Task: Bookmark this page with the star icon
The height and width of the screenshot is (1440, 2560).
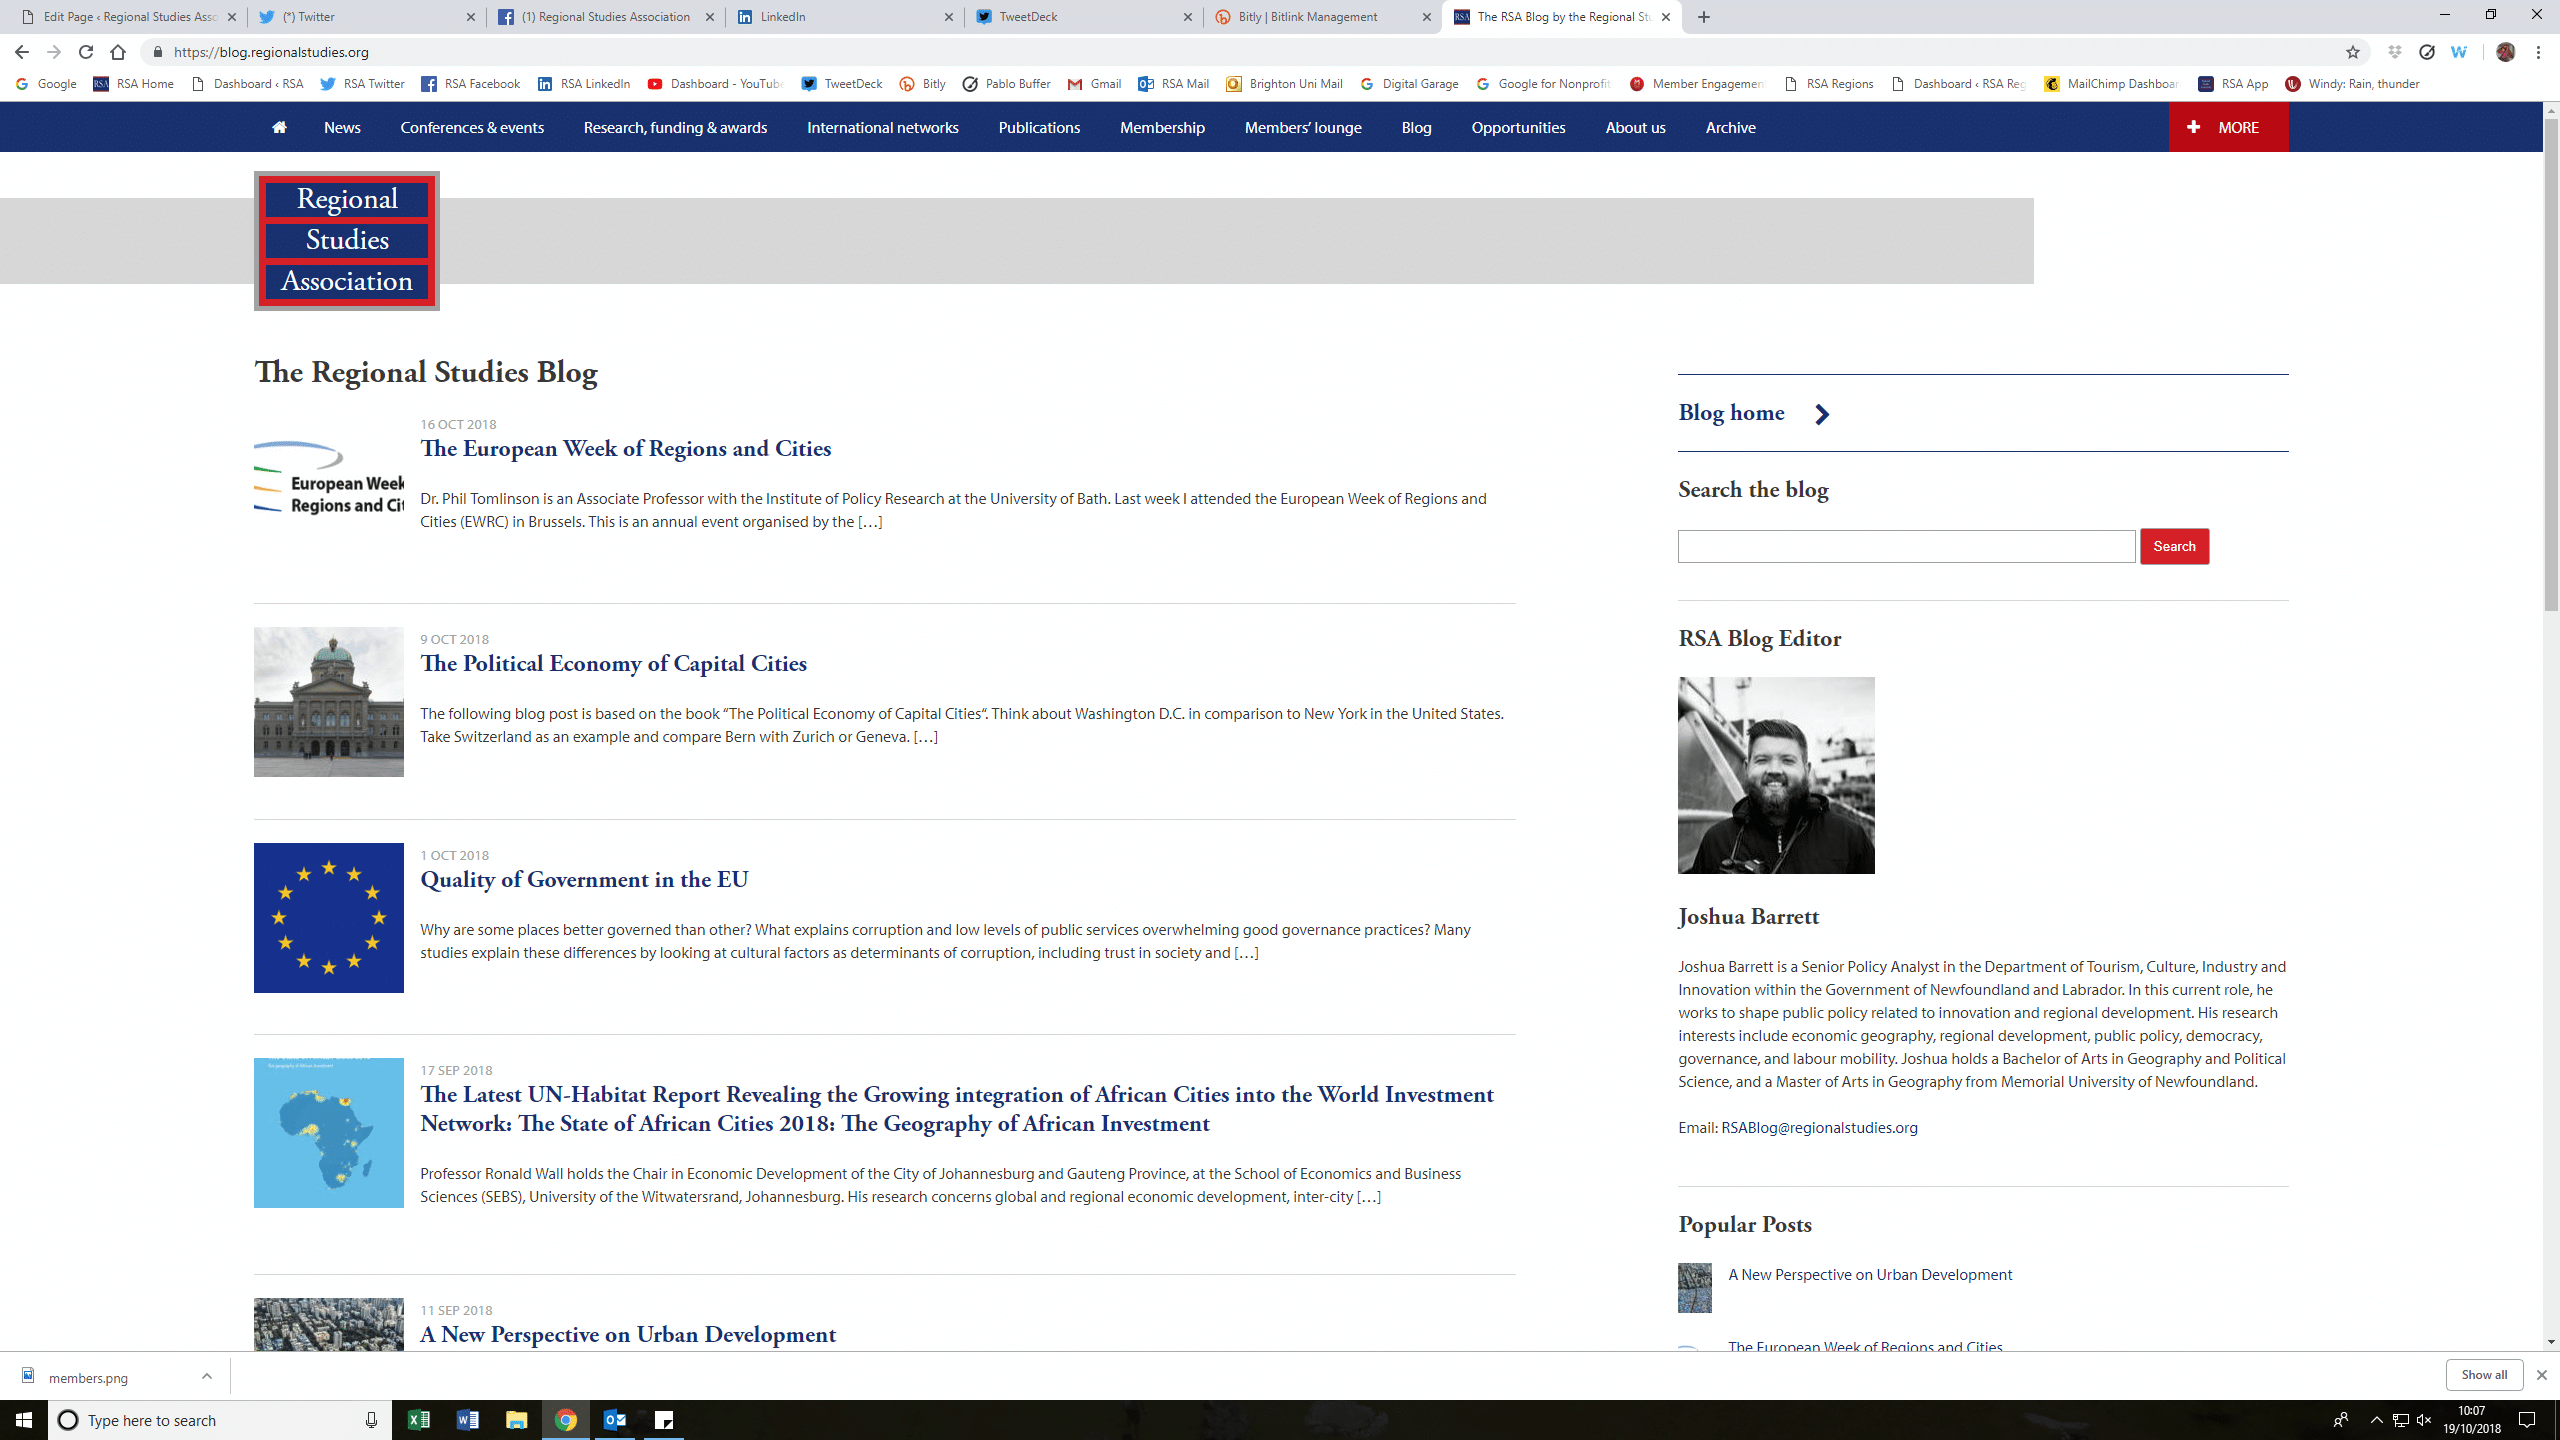Action: (2353, 52)
